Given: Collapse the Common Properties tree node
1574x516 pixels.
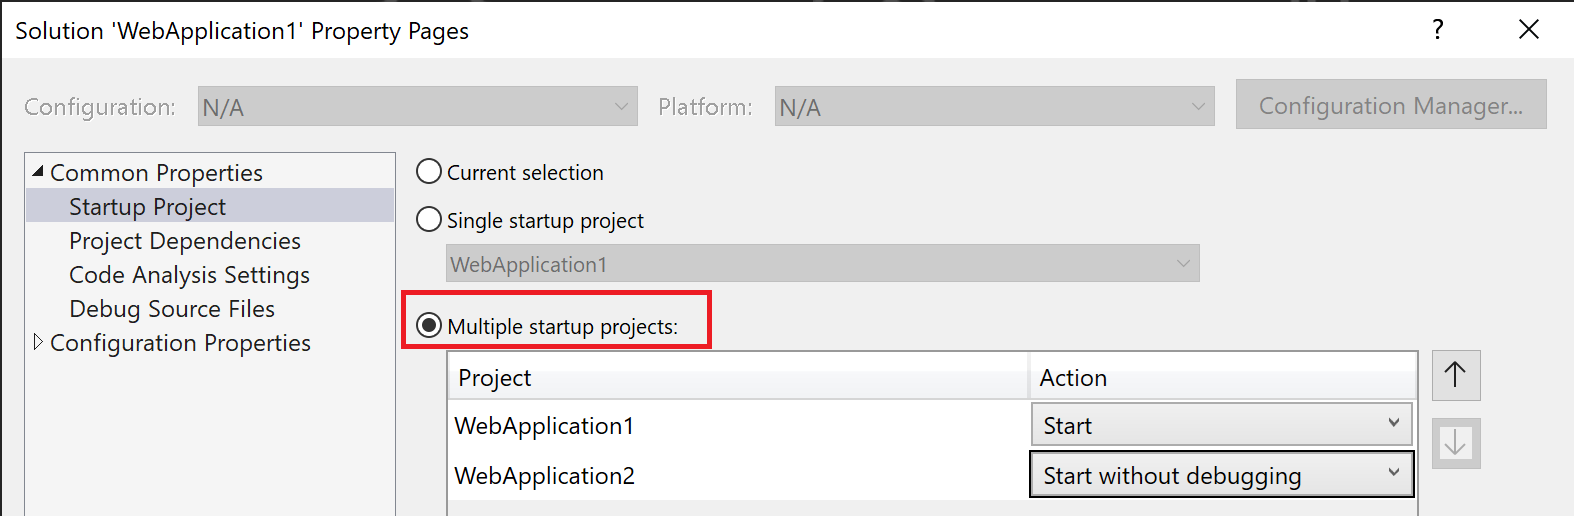Looking at the screenshot, I should tap(38, 172).
